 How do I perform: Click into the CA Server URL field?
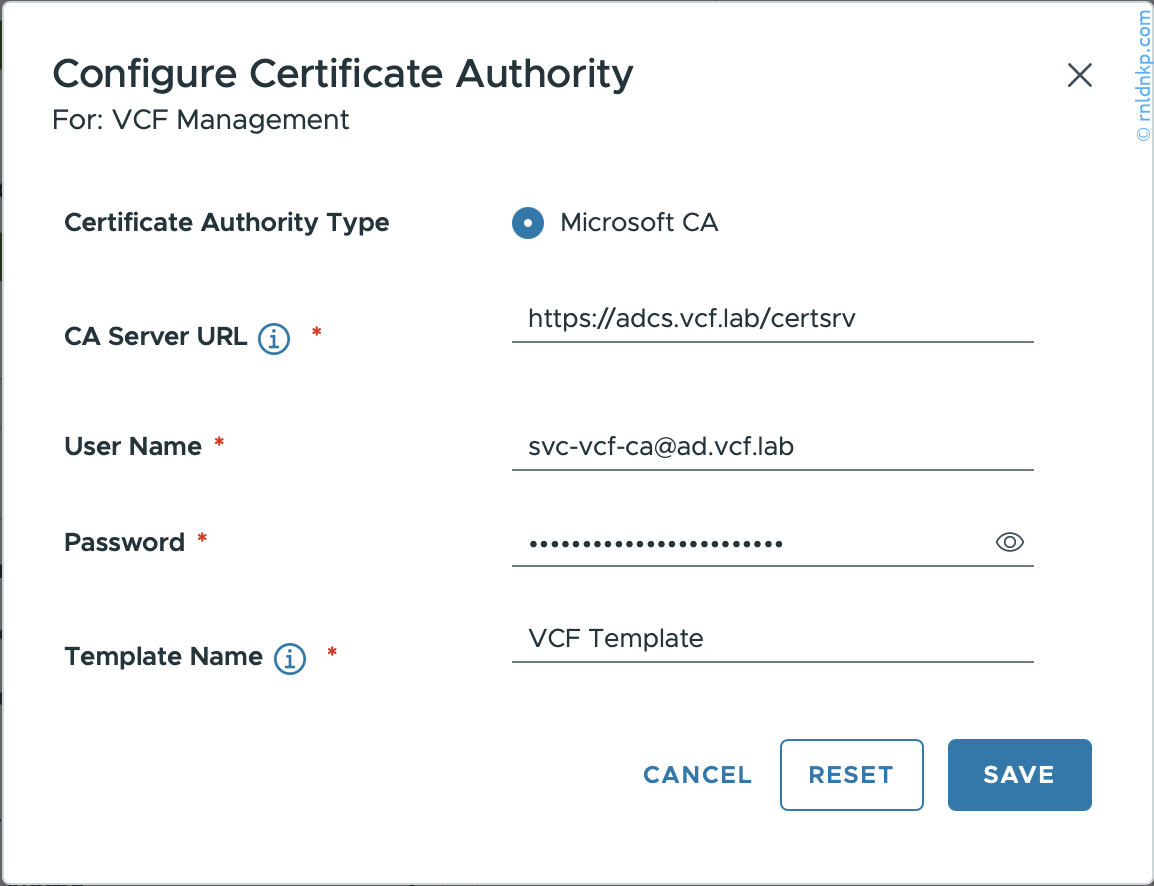pos(771,319)
